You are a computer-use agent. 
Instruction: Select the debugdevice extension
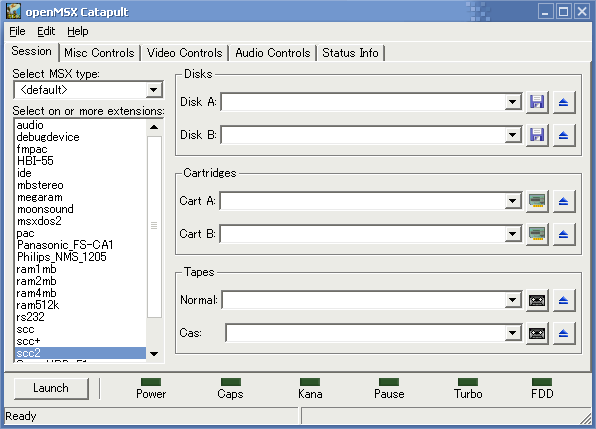pos(81,137)
